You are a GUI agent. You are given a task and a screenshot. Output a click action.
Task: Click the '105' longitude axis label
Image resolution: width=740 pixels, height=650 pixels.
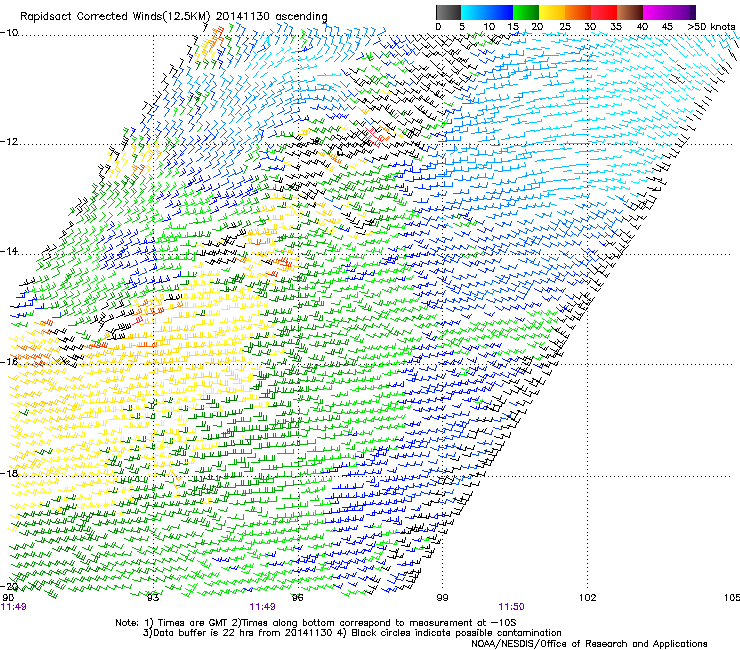732,598
